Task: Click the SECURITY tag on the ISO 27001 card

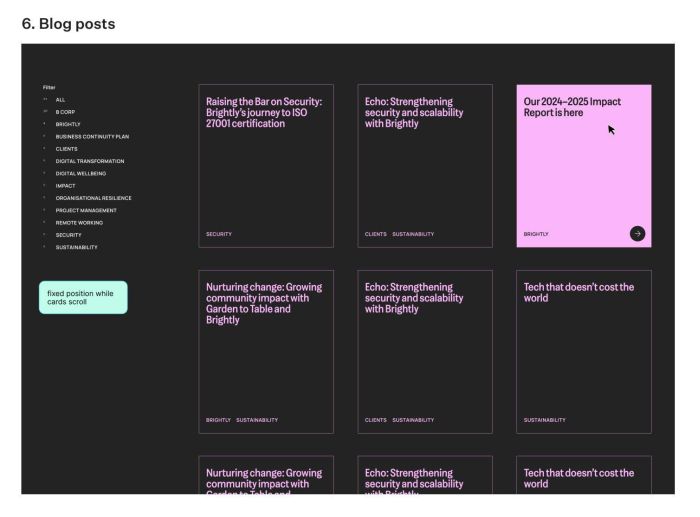Action: point(219,234)
